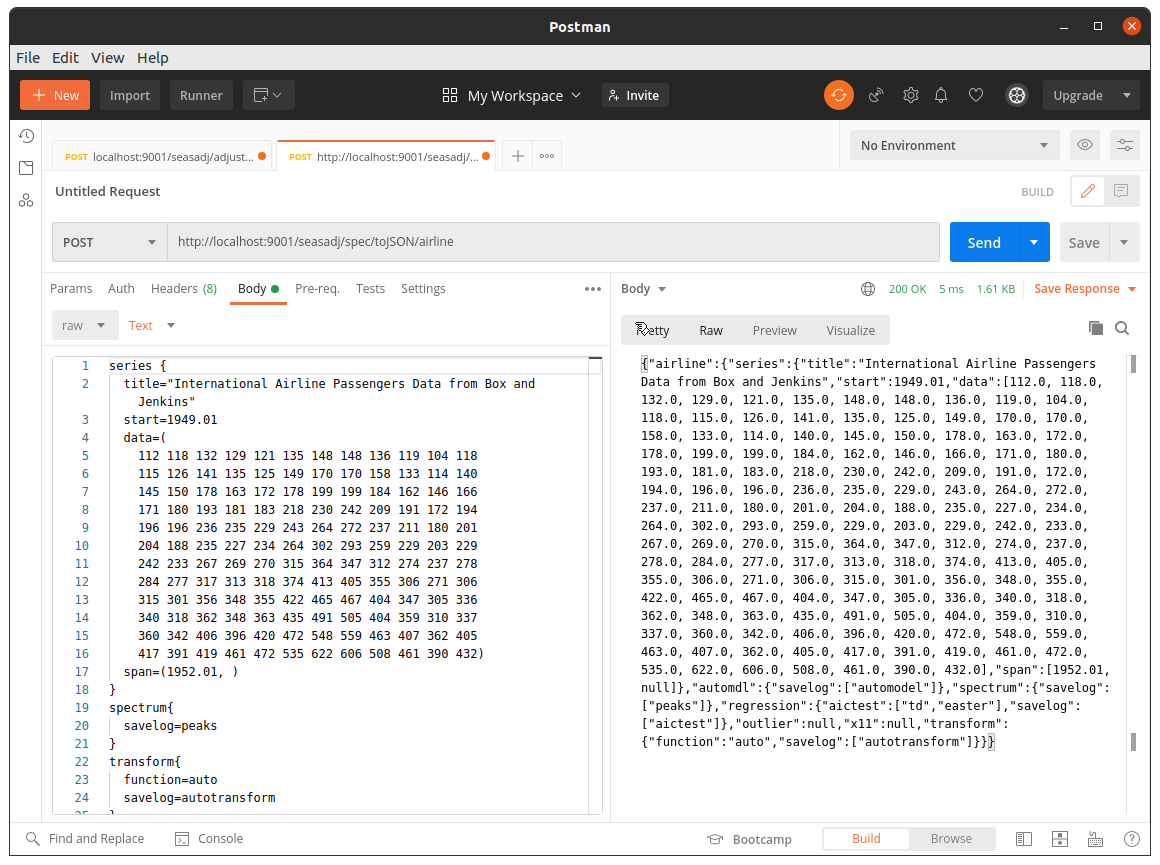The image size is (1160, 865).
Task: Open the notifications bell
Action: tap(941, 95)
